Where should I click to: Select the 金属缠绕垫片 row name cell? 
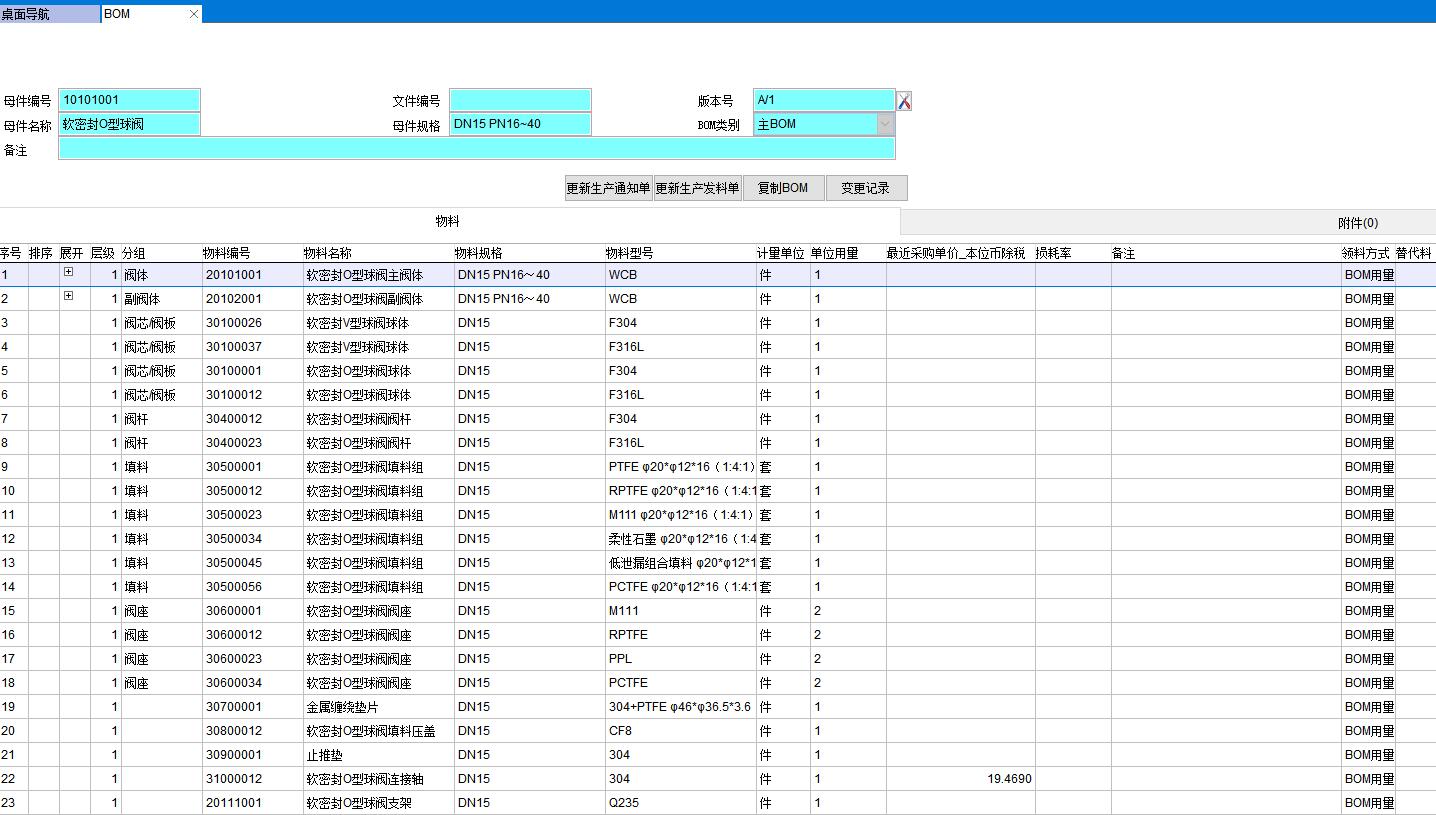coord(342,707)
